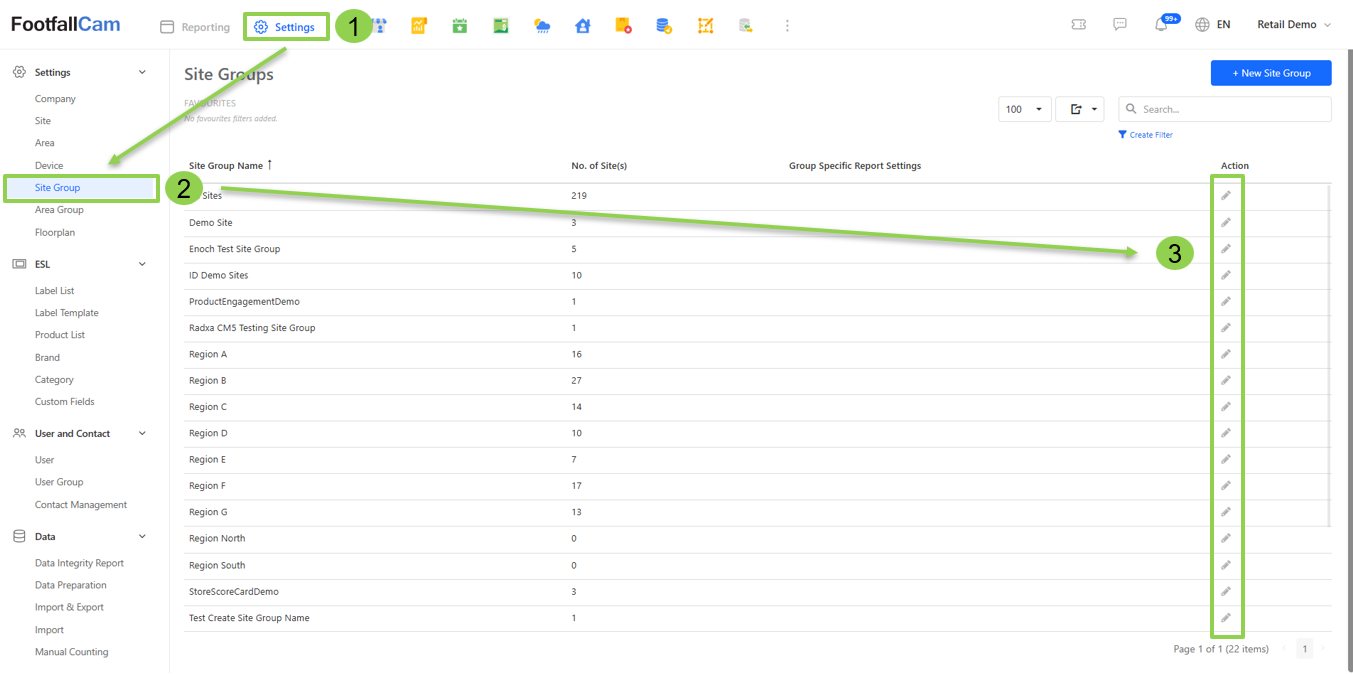Open the export options dropdown
Viewport: 1353px width, 674px height.
[x=1079, y=109]
